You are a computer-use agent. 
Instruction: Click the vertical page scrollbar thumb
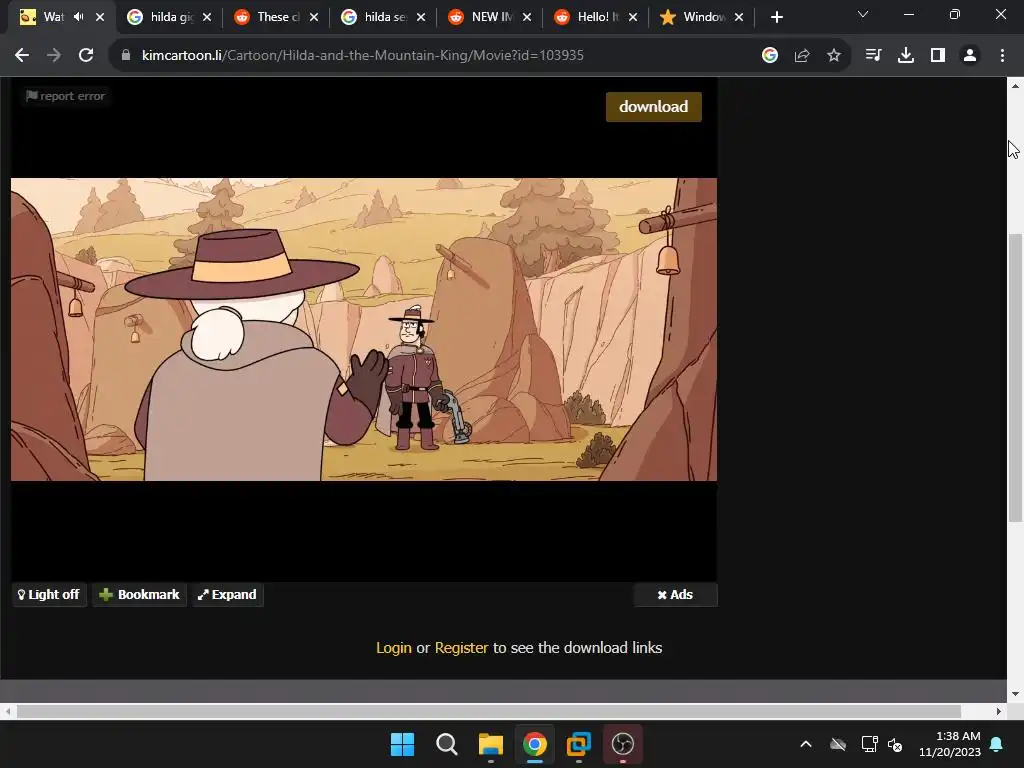pyautogui.click(x=1015, y=377)
